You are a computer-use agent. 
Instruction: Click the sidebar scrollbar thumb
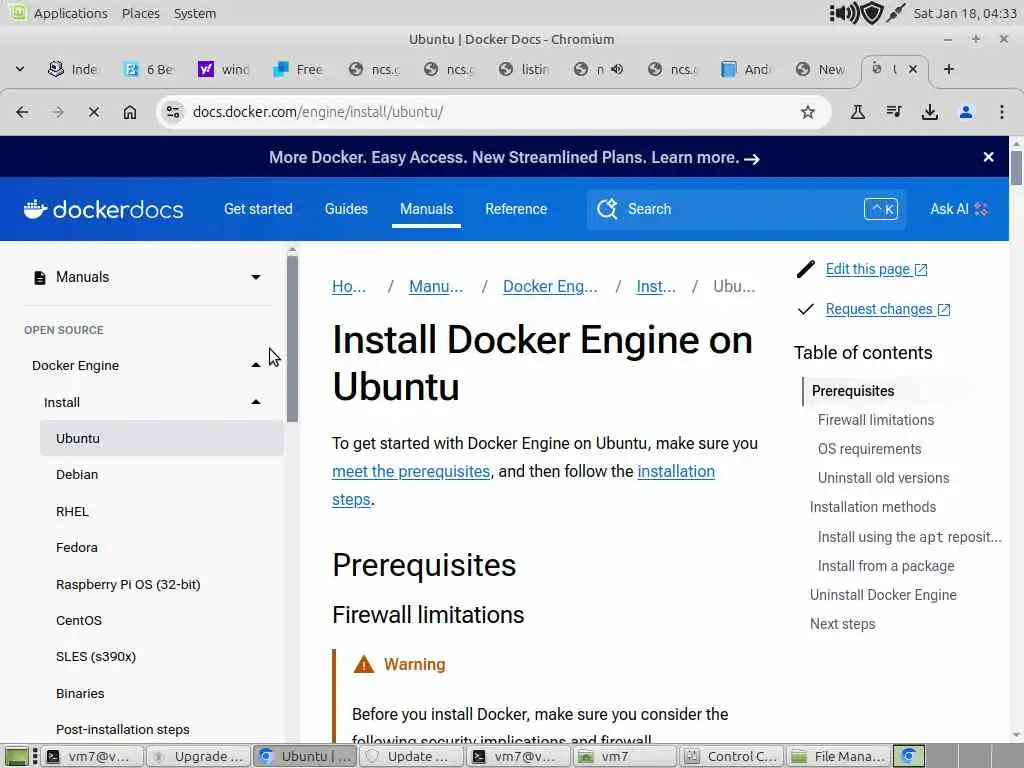click(292, 338)
